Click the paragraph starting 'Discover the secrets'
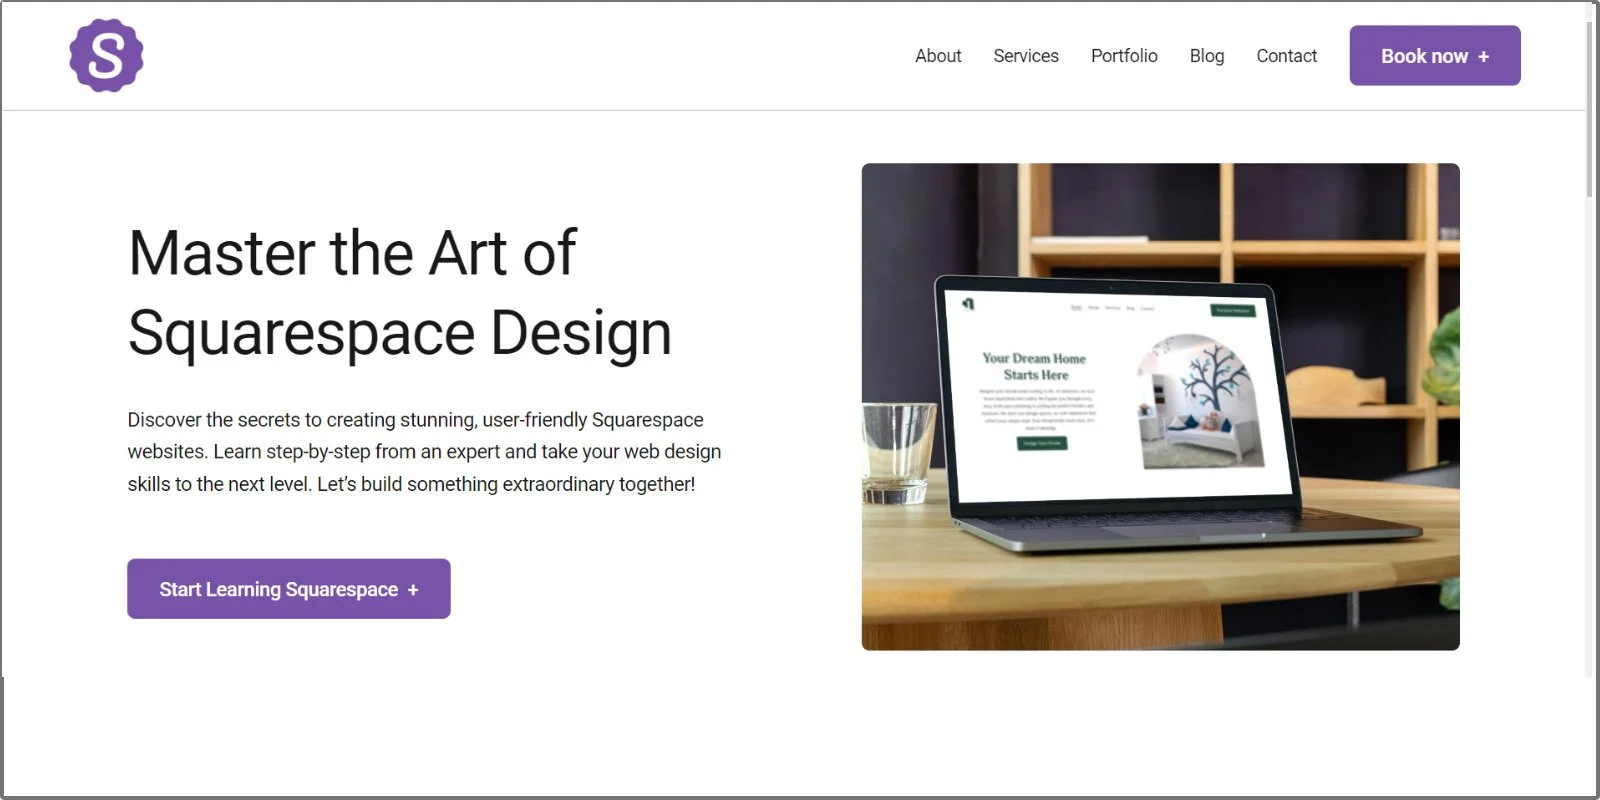 point(424,452)
